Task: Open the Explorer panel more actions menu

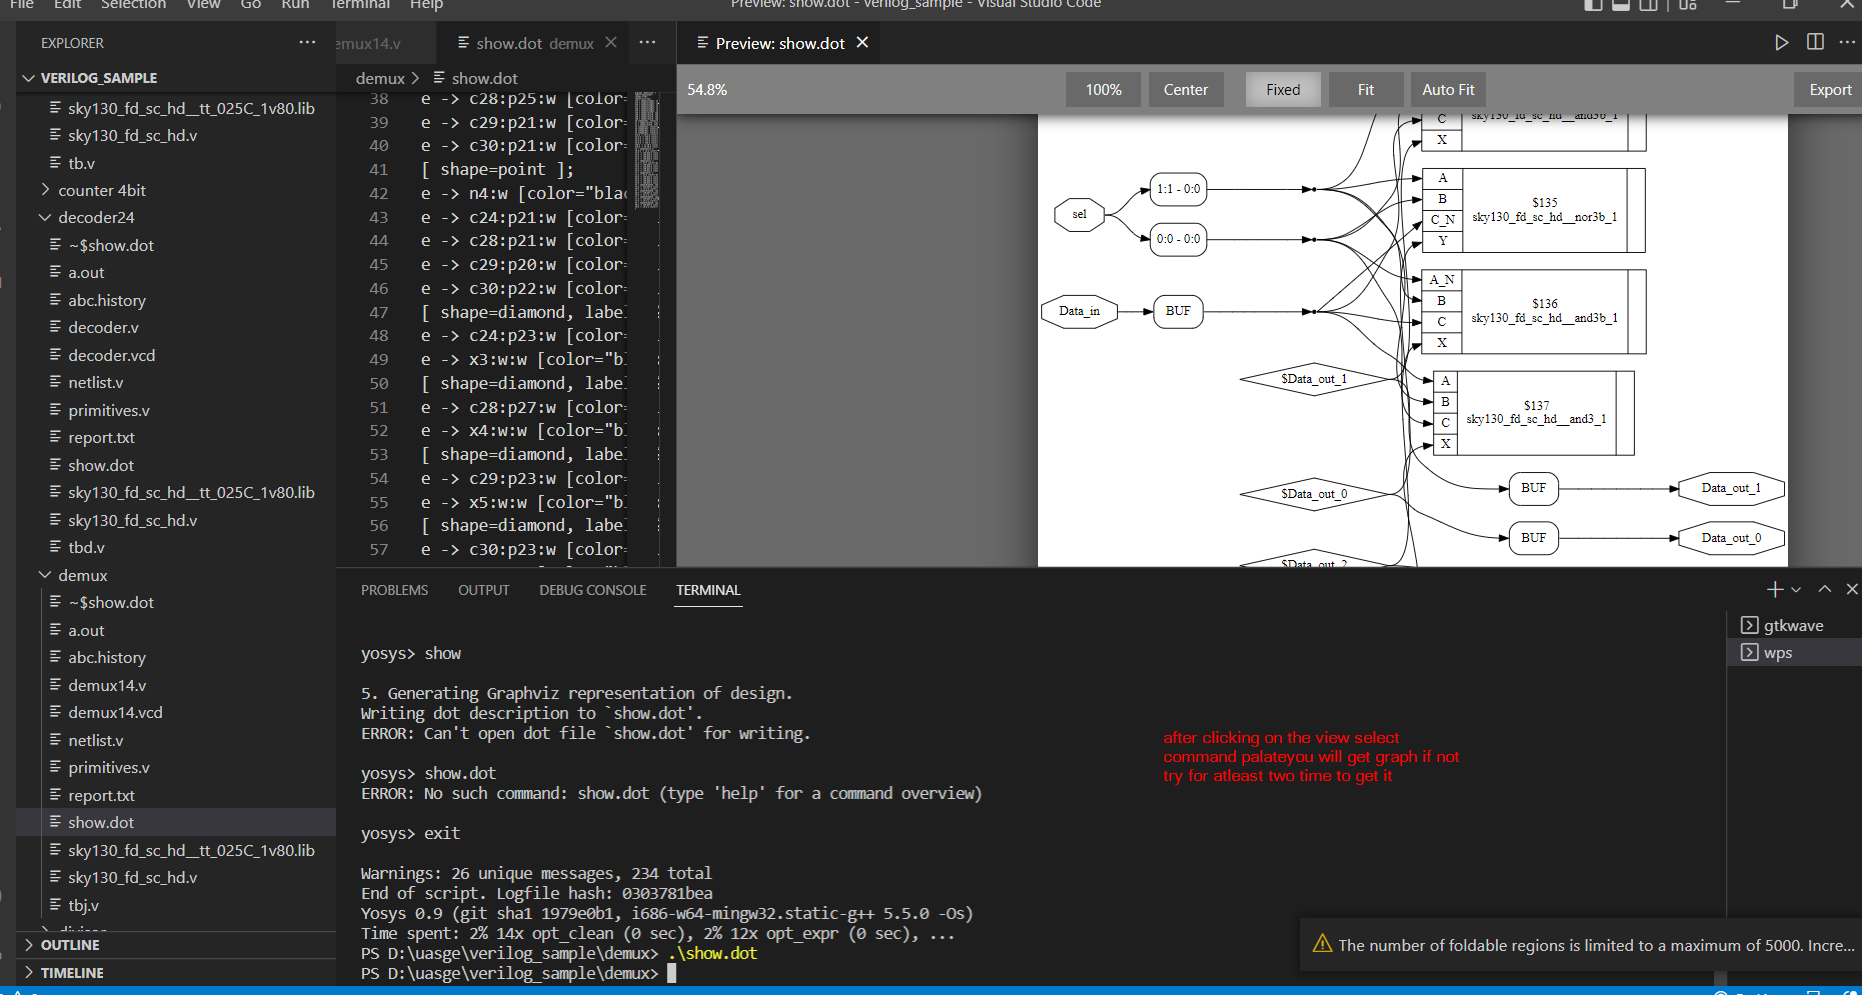Action: pyautogui.click(x=307, y=43)
